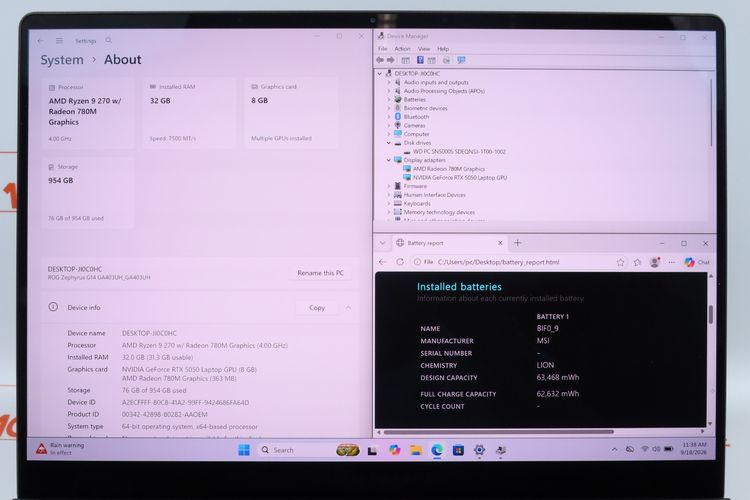Viewport: 750px width, 500px height.
Task: Select the Memory technology devices row
Action: (x=434, y=212)
